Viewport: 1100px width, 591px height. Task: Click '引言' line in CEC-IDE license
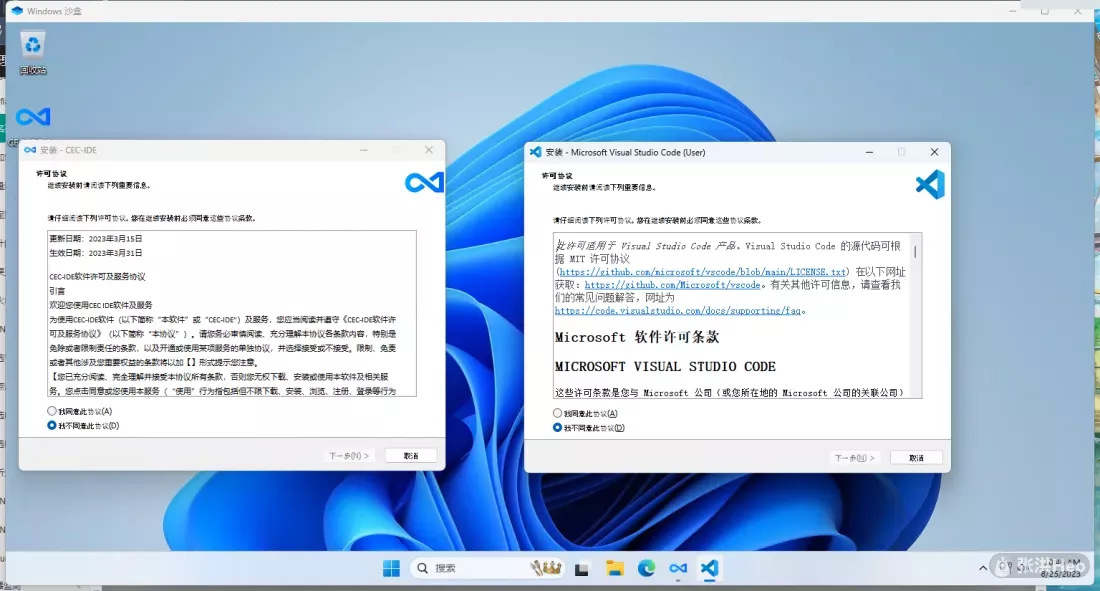pos(57,291)
